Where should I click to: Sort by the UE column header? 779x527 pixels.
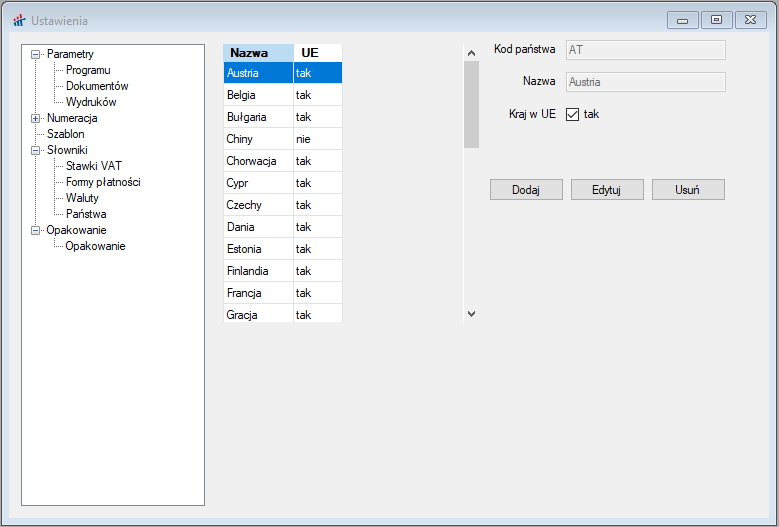click(318, 53)
